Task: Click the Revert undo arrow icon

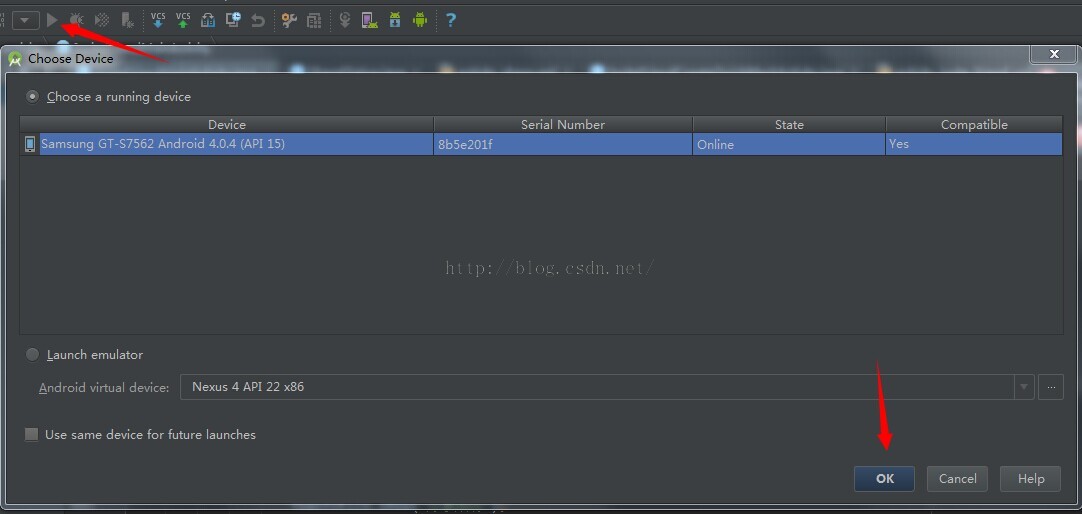Action: click(x=258, y=20)
